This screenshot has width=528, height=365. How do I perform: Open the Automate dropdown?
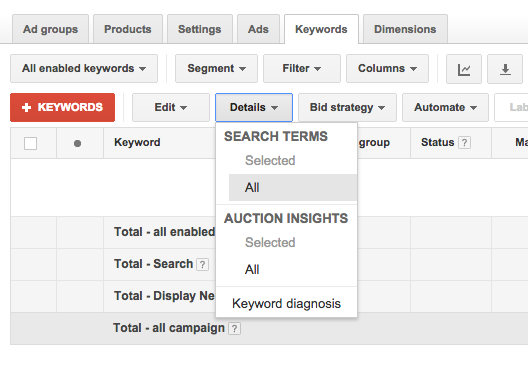pos(445,107)
